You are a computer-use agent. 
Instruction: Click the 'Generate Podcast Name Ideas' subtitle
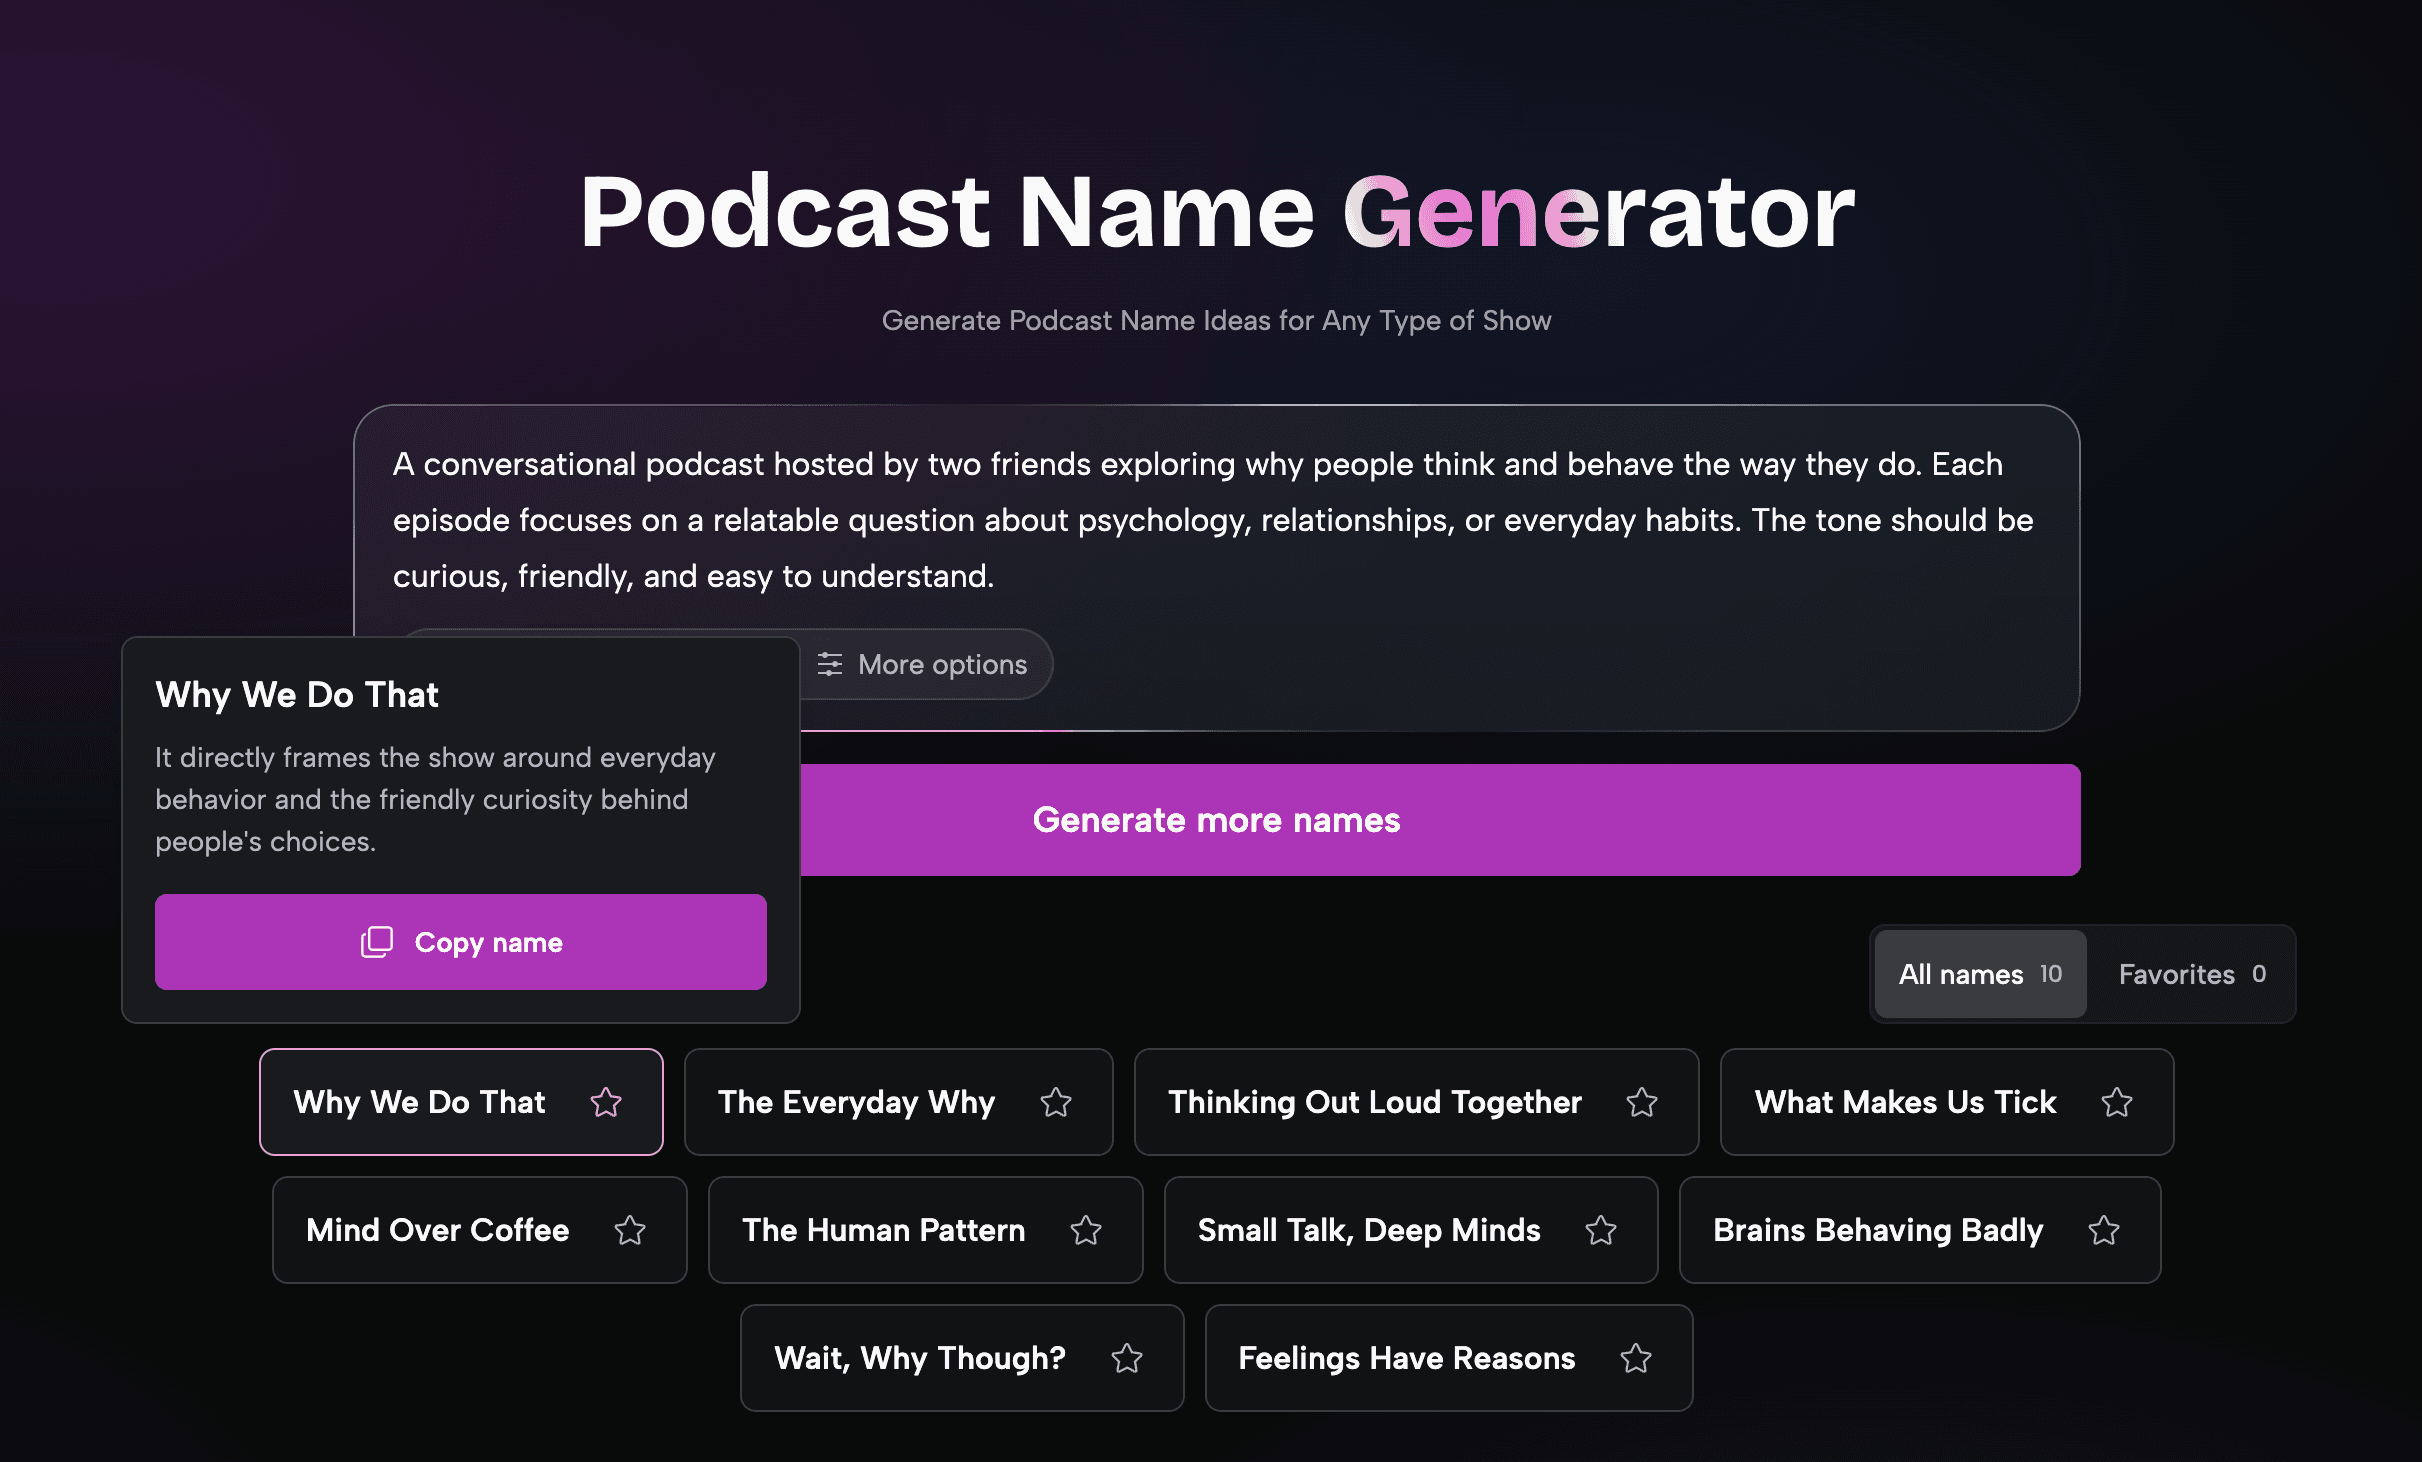click(1216, 320)
